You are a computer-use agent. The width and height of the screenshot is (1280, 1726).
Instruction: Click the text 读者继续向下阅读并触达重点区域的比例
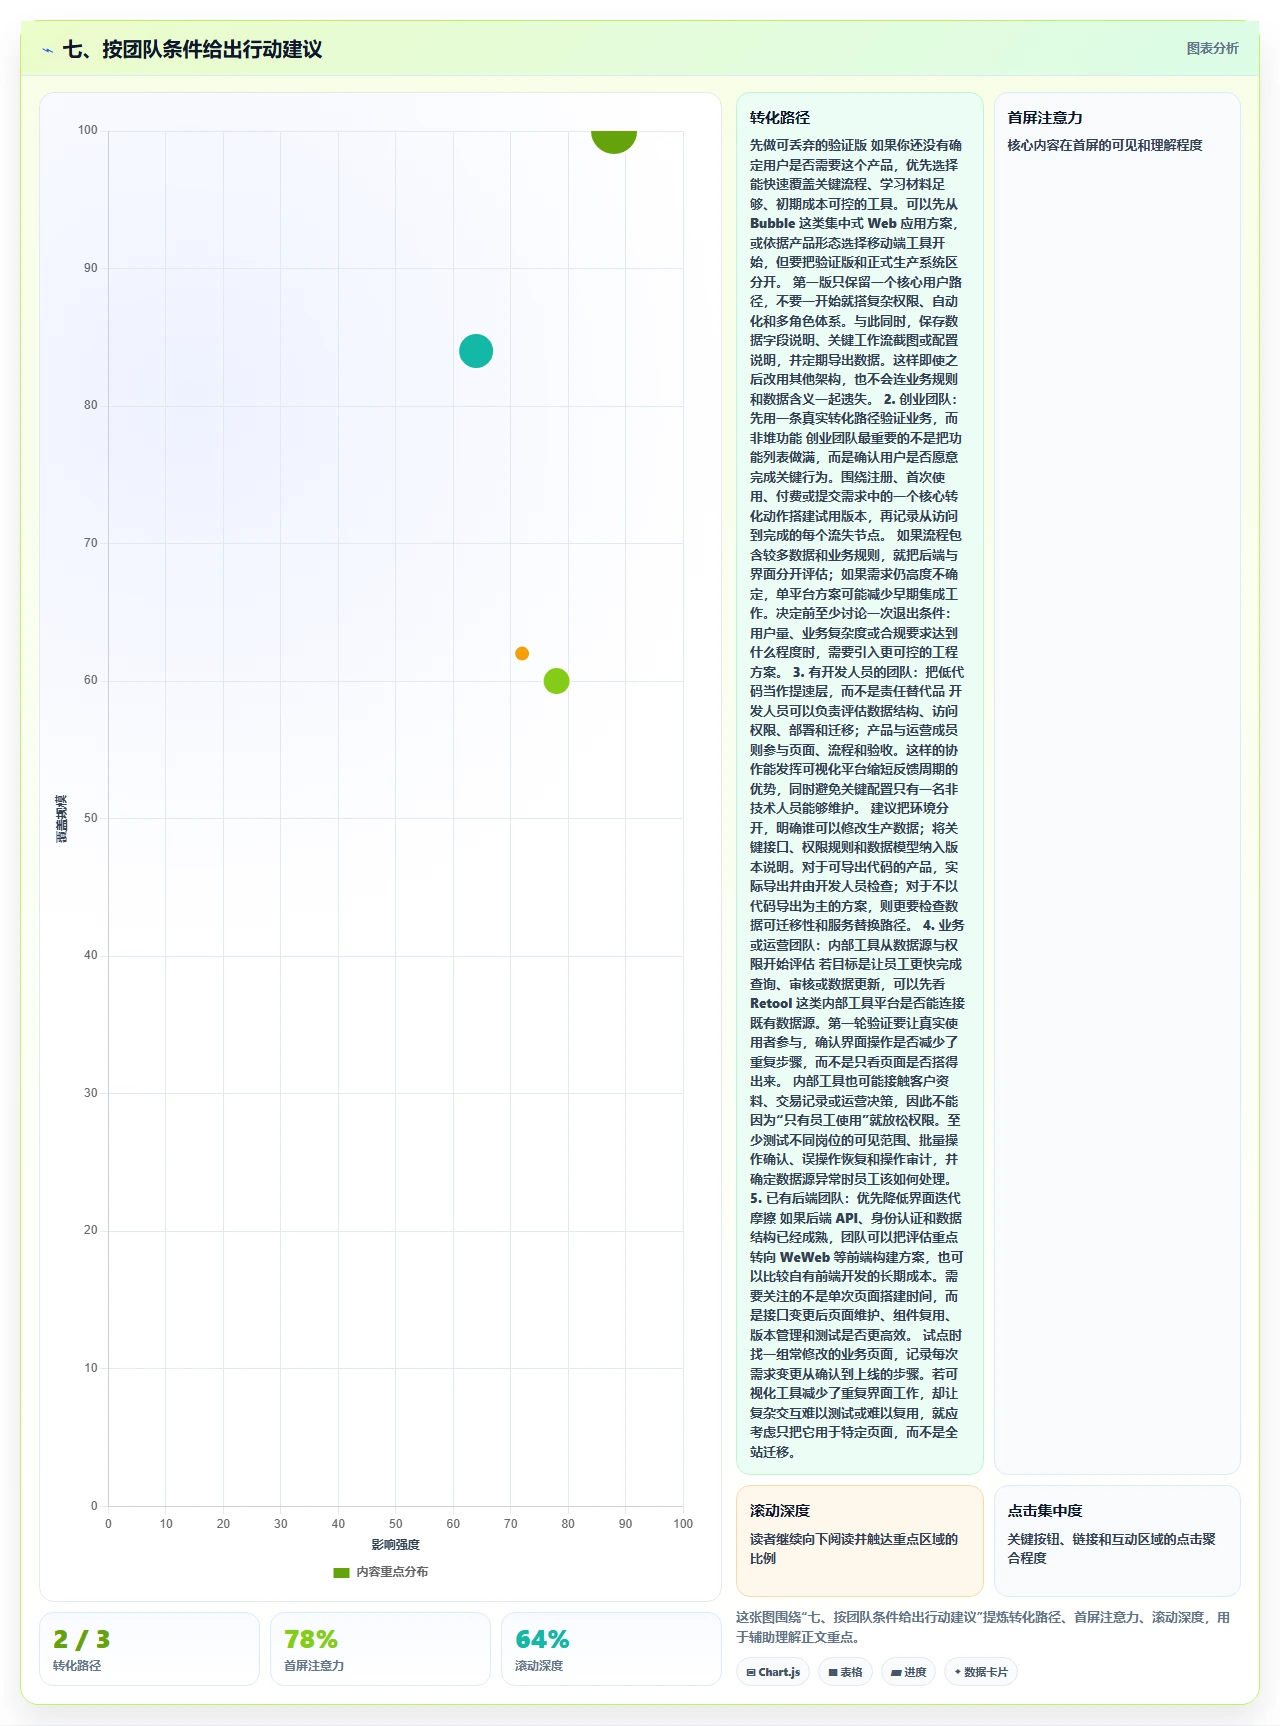(x=854, y=1549)
